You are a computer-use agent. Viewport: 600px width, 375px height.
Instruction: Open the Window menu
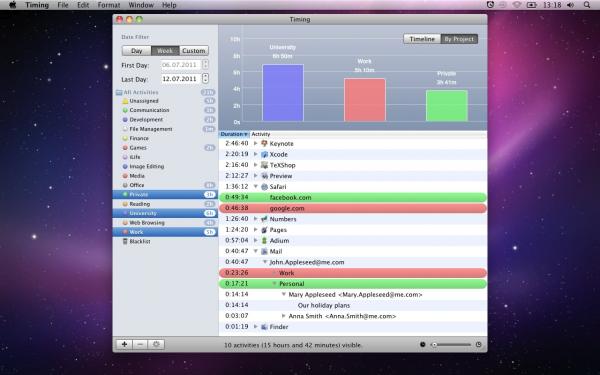click(141, 5)
